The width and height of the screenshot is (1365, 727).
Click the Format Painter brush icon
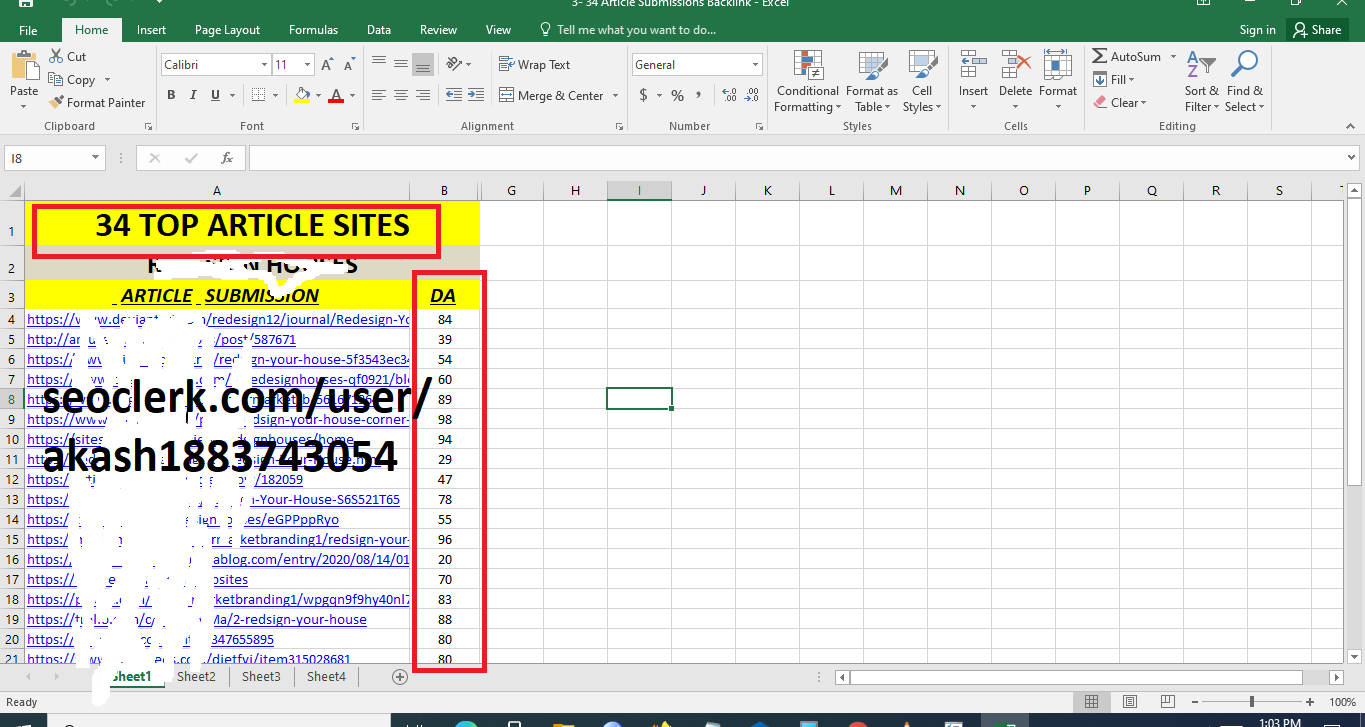[x=56, y=102]
